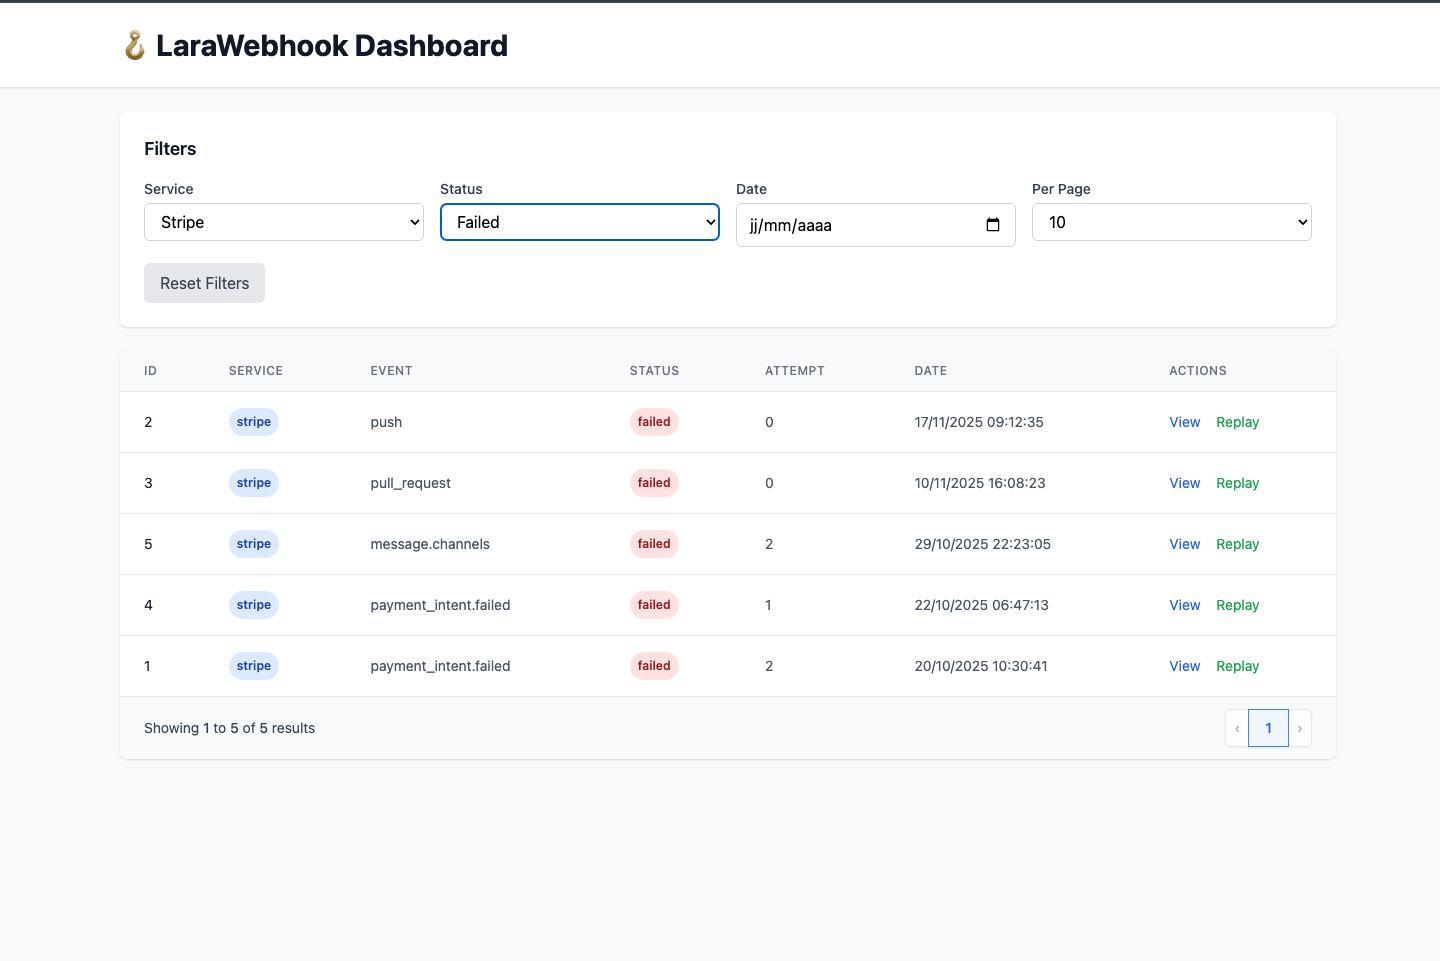
Task: Click the failed badge on webhook ID 4
Action: (x=654, y=604)
